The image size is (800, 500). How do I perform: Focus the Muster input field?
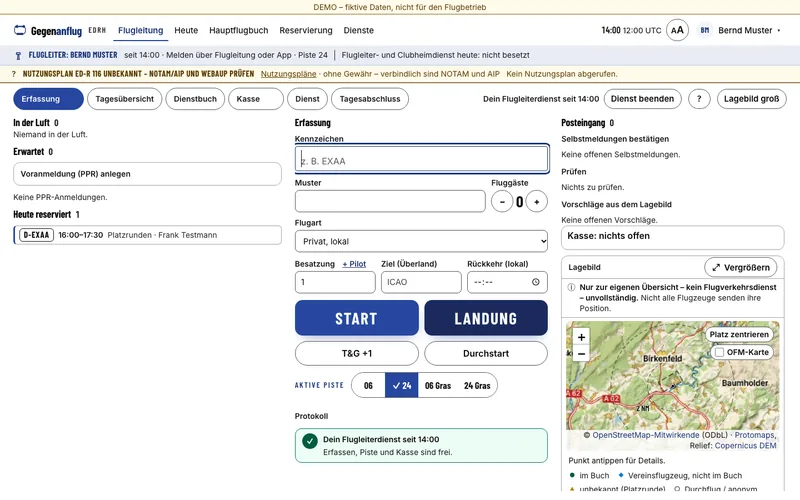point(390,202)
